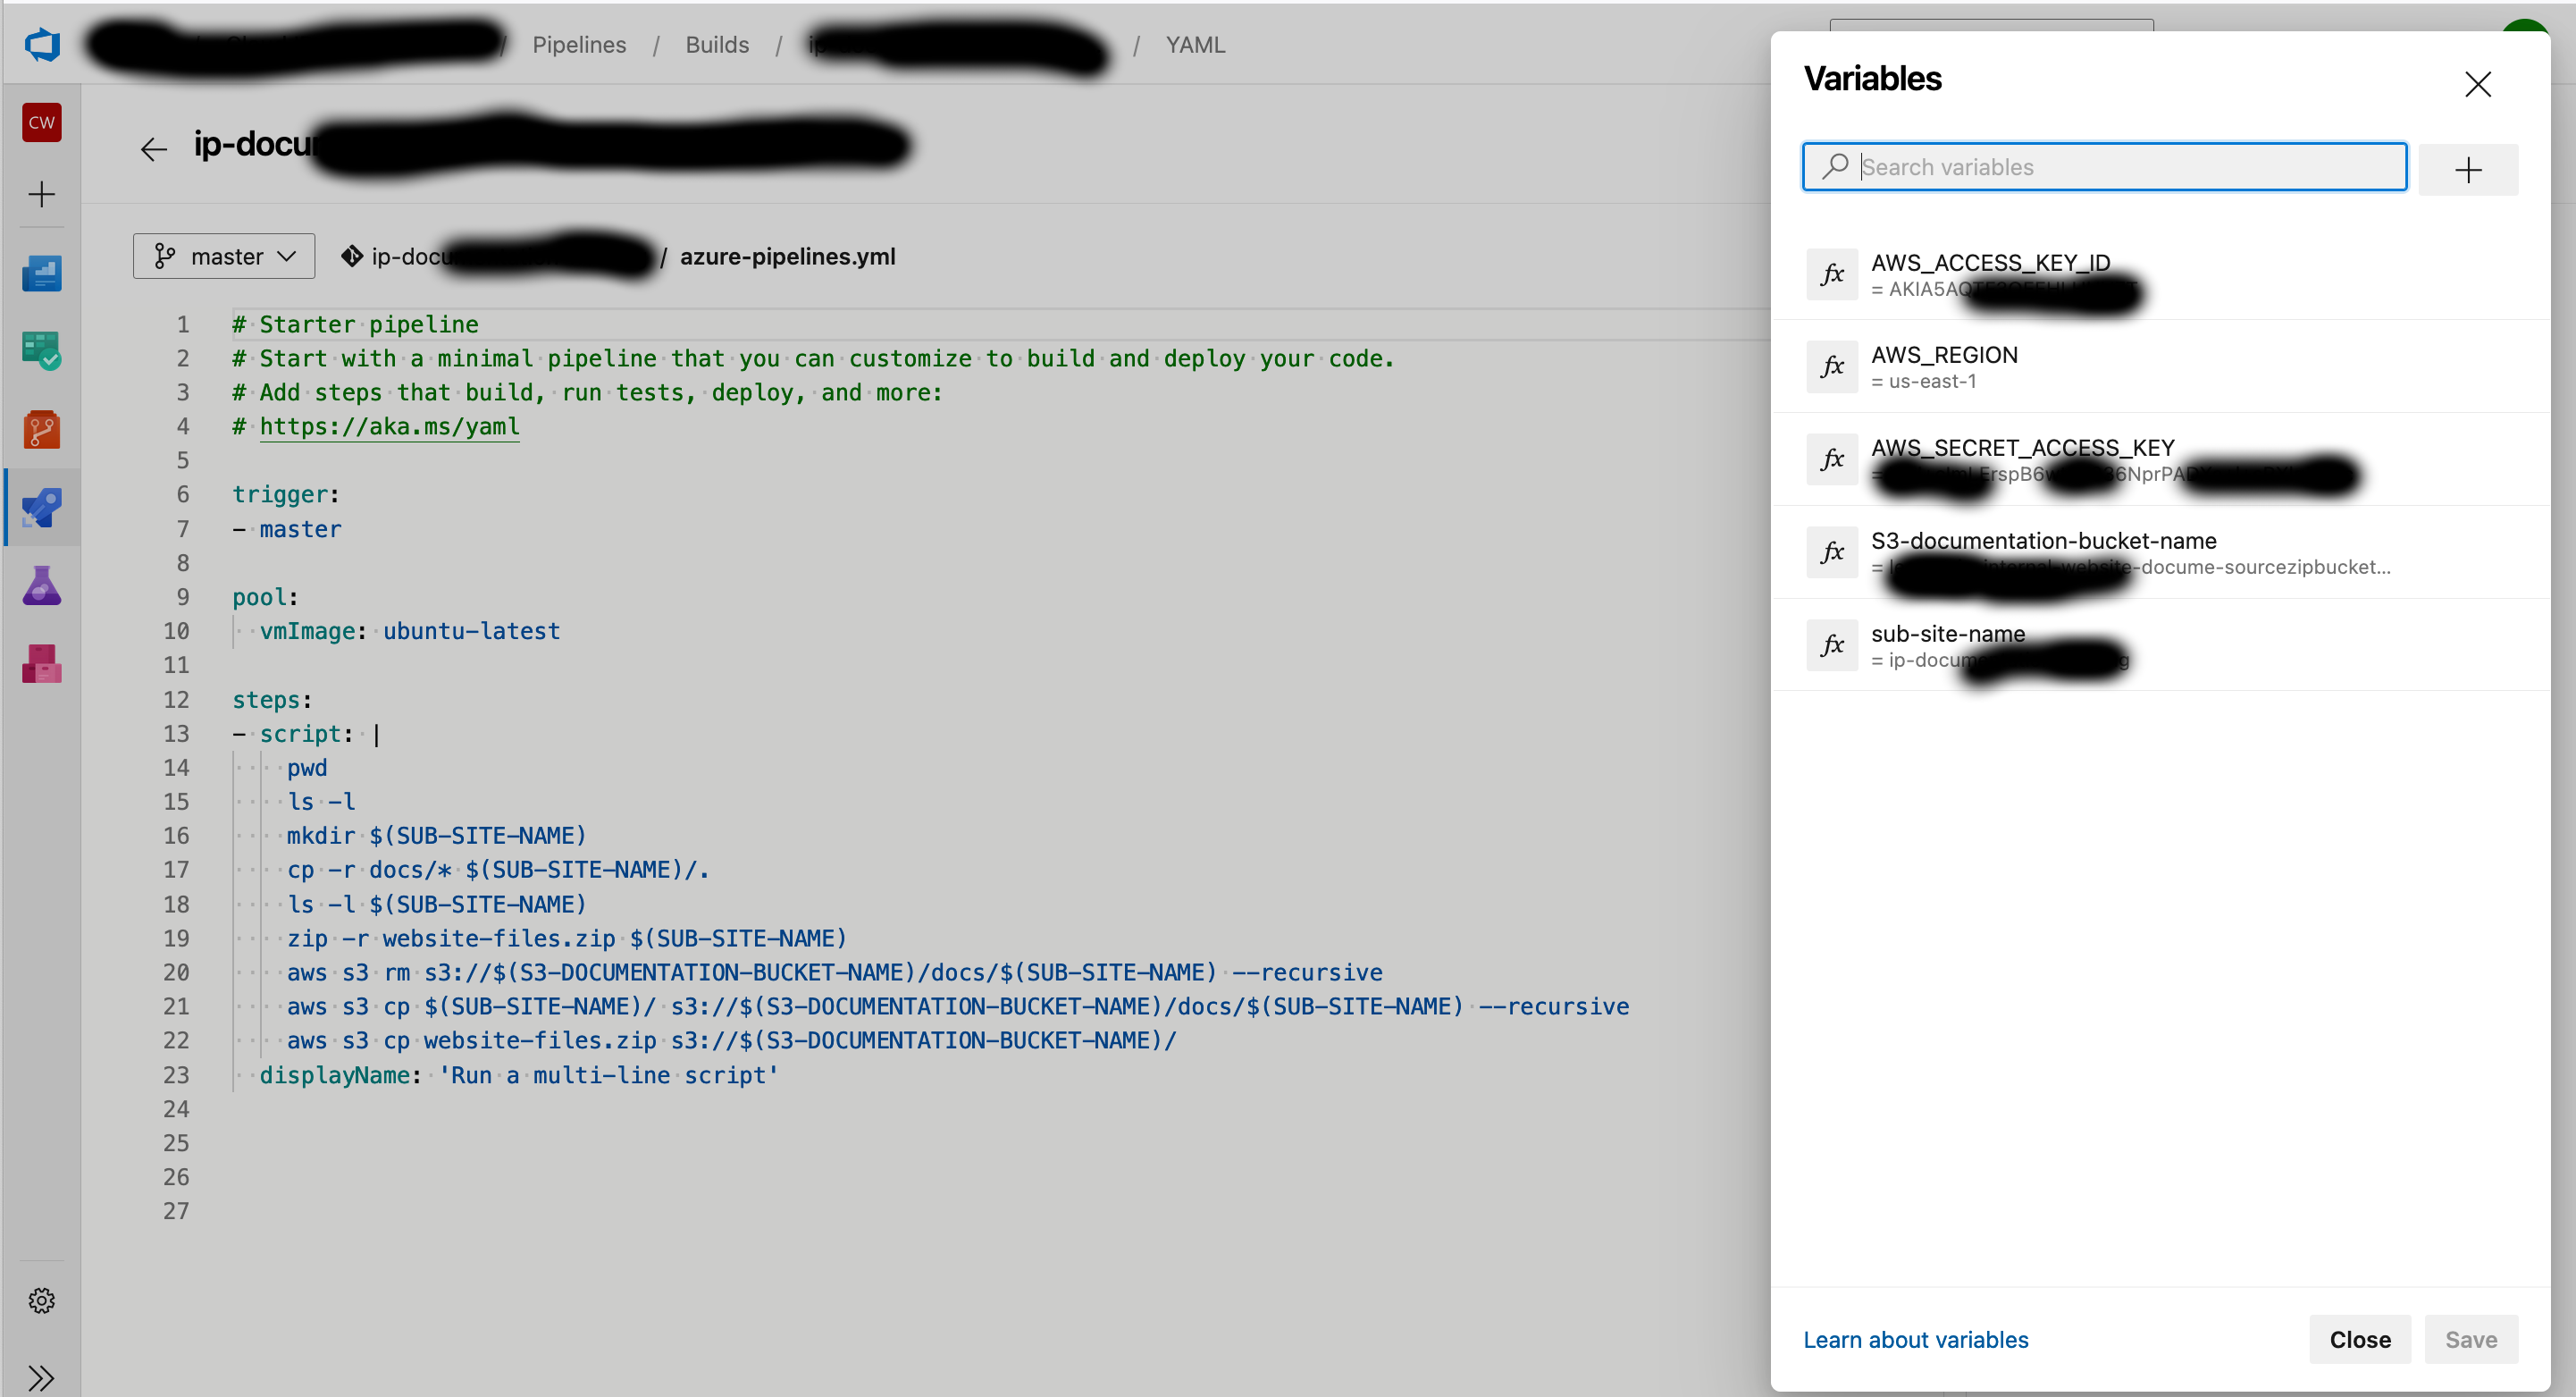The height and width of the screenshot is (1397, 2576).
Task: Expand the sidebar with double chevron
Action: pyautogui.click(x=42, y=1376)
